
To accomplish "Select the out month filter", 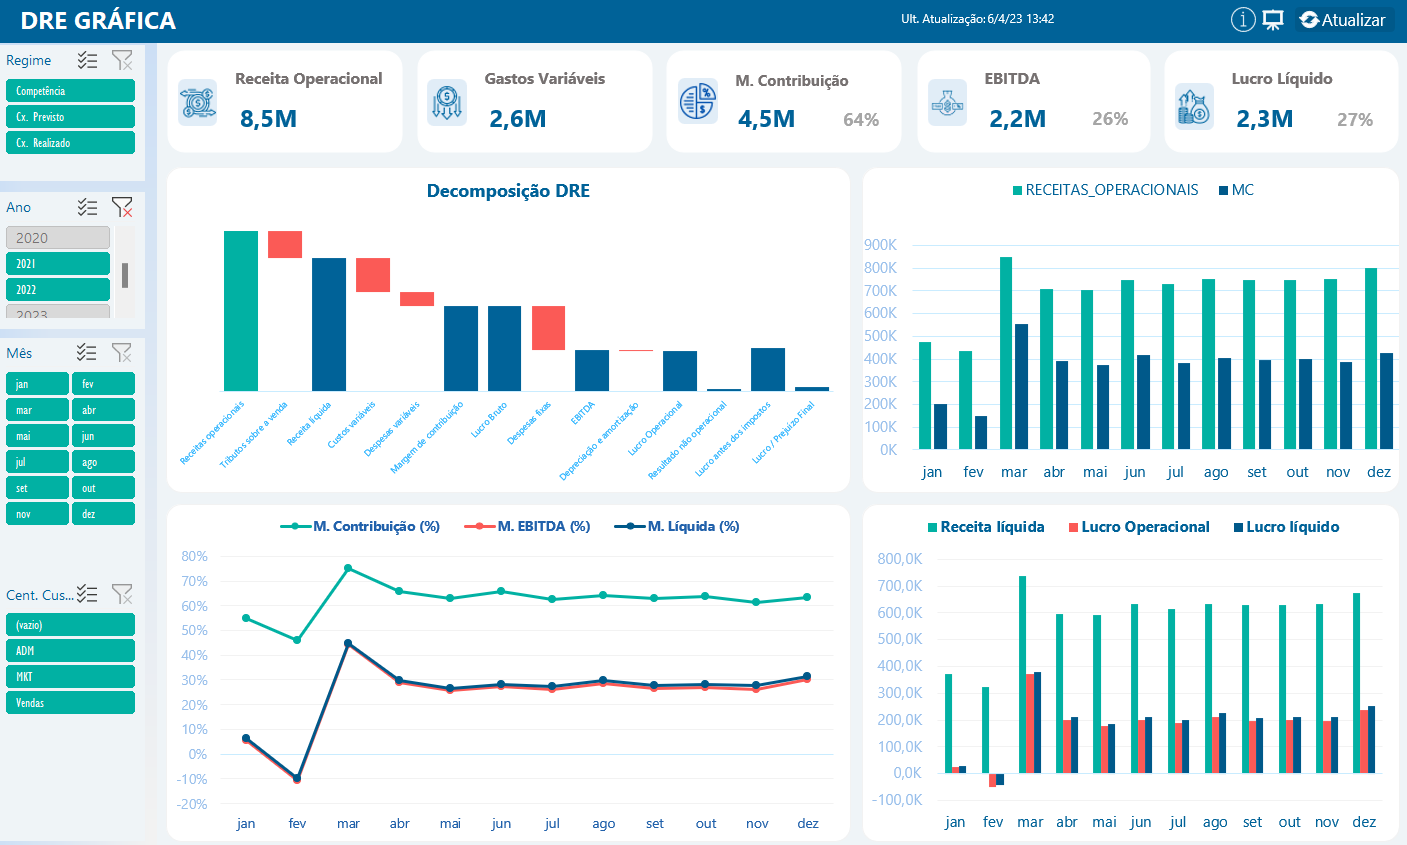I will (103, 488).
